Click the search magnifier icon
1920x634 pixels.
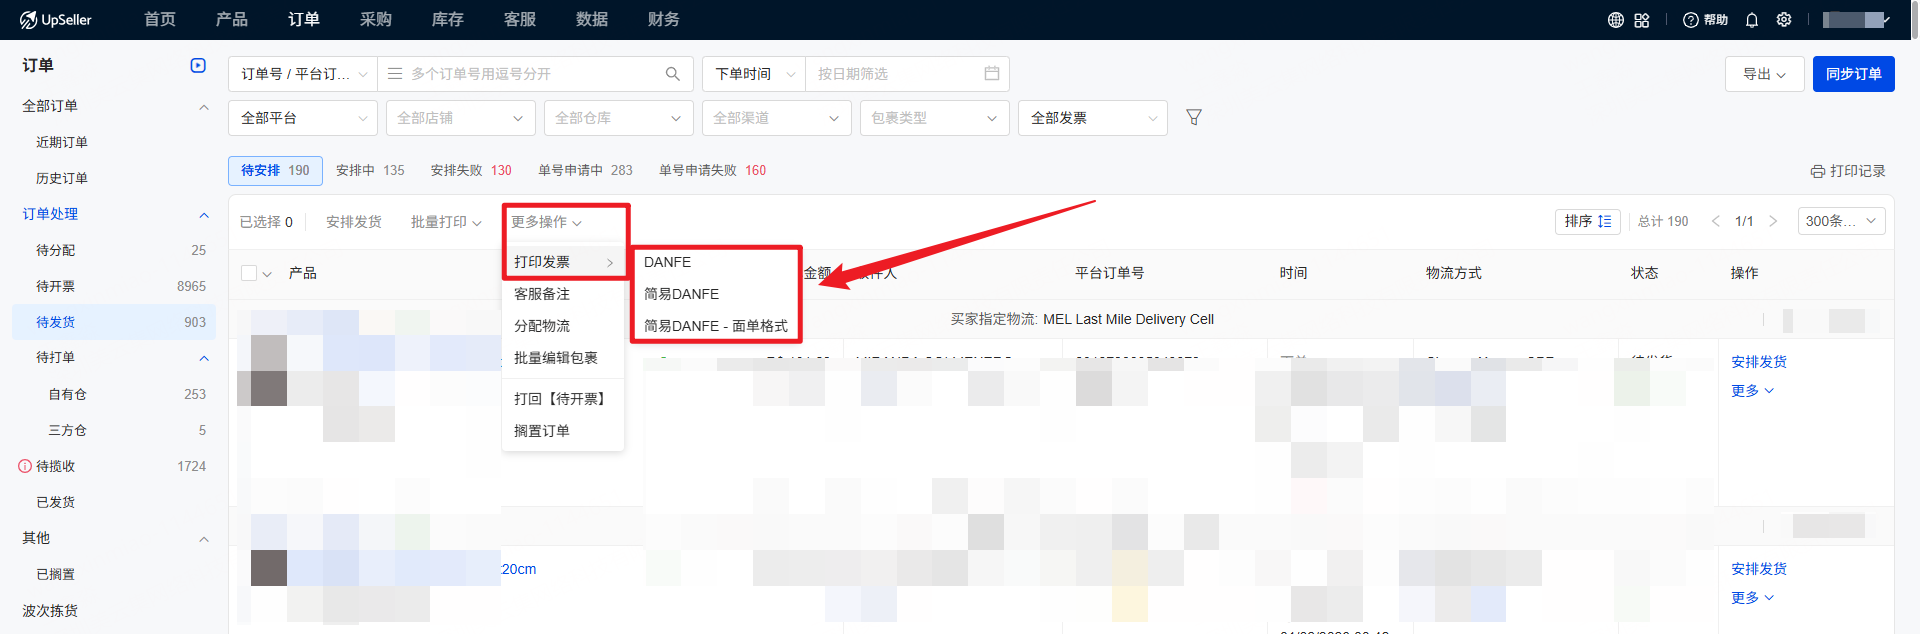[672, 74]
